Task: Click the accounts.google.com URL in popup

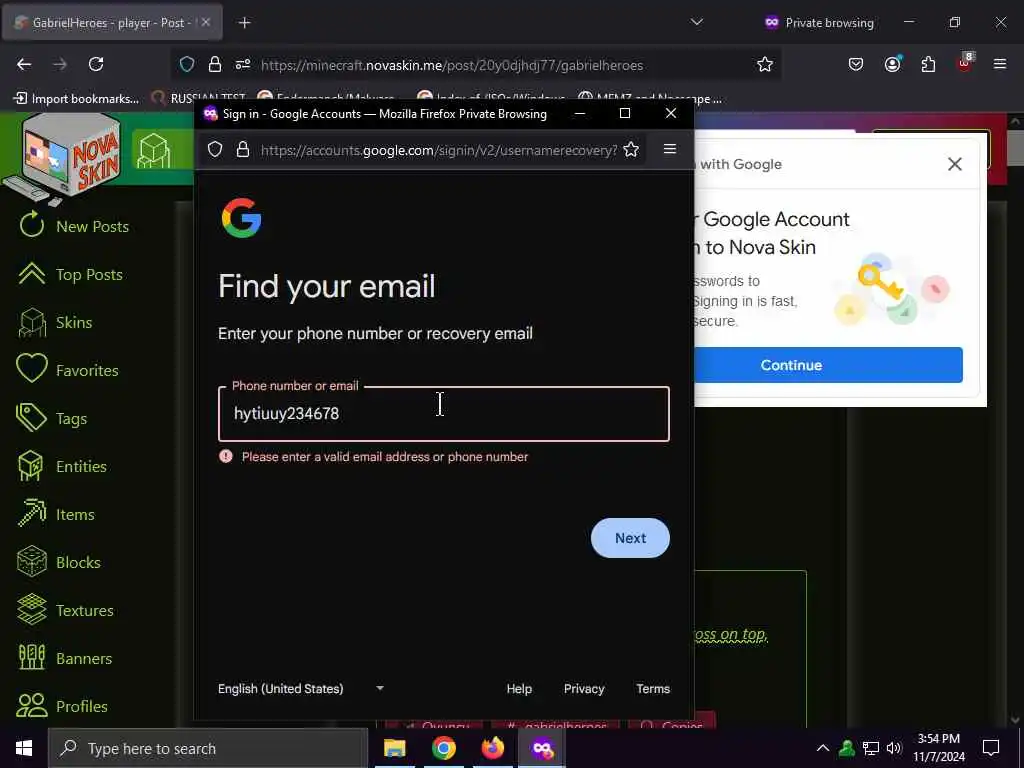Action: coord(438,150)
